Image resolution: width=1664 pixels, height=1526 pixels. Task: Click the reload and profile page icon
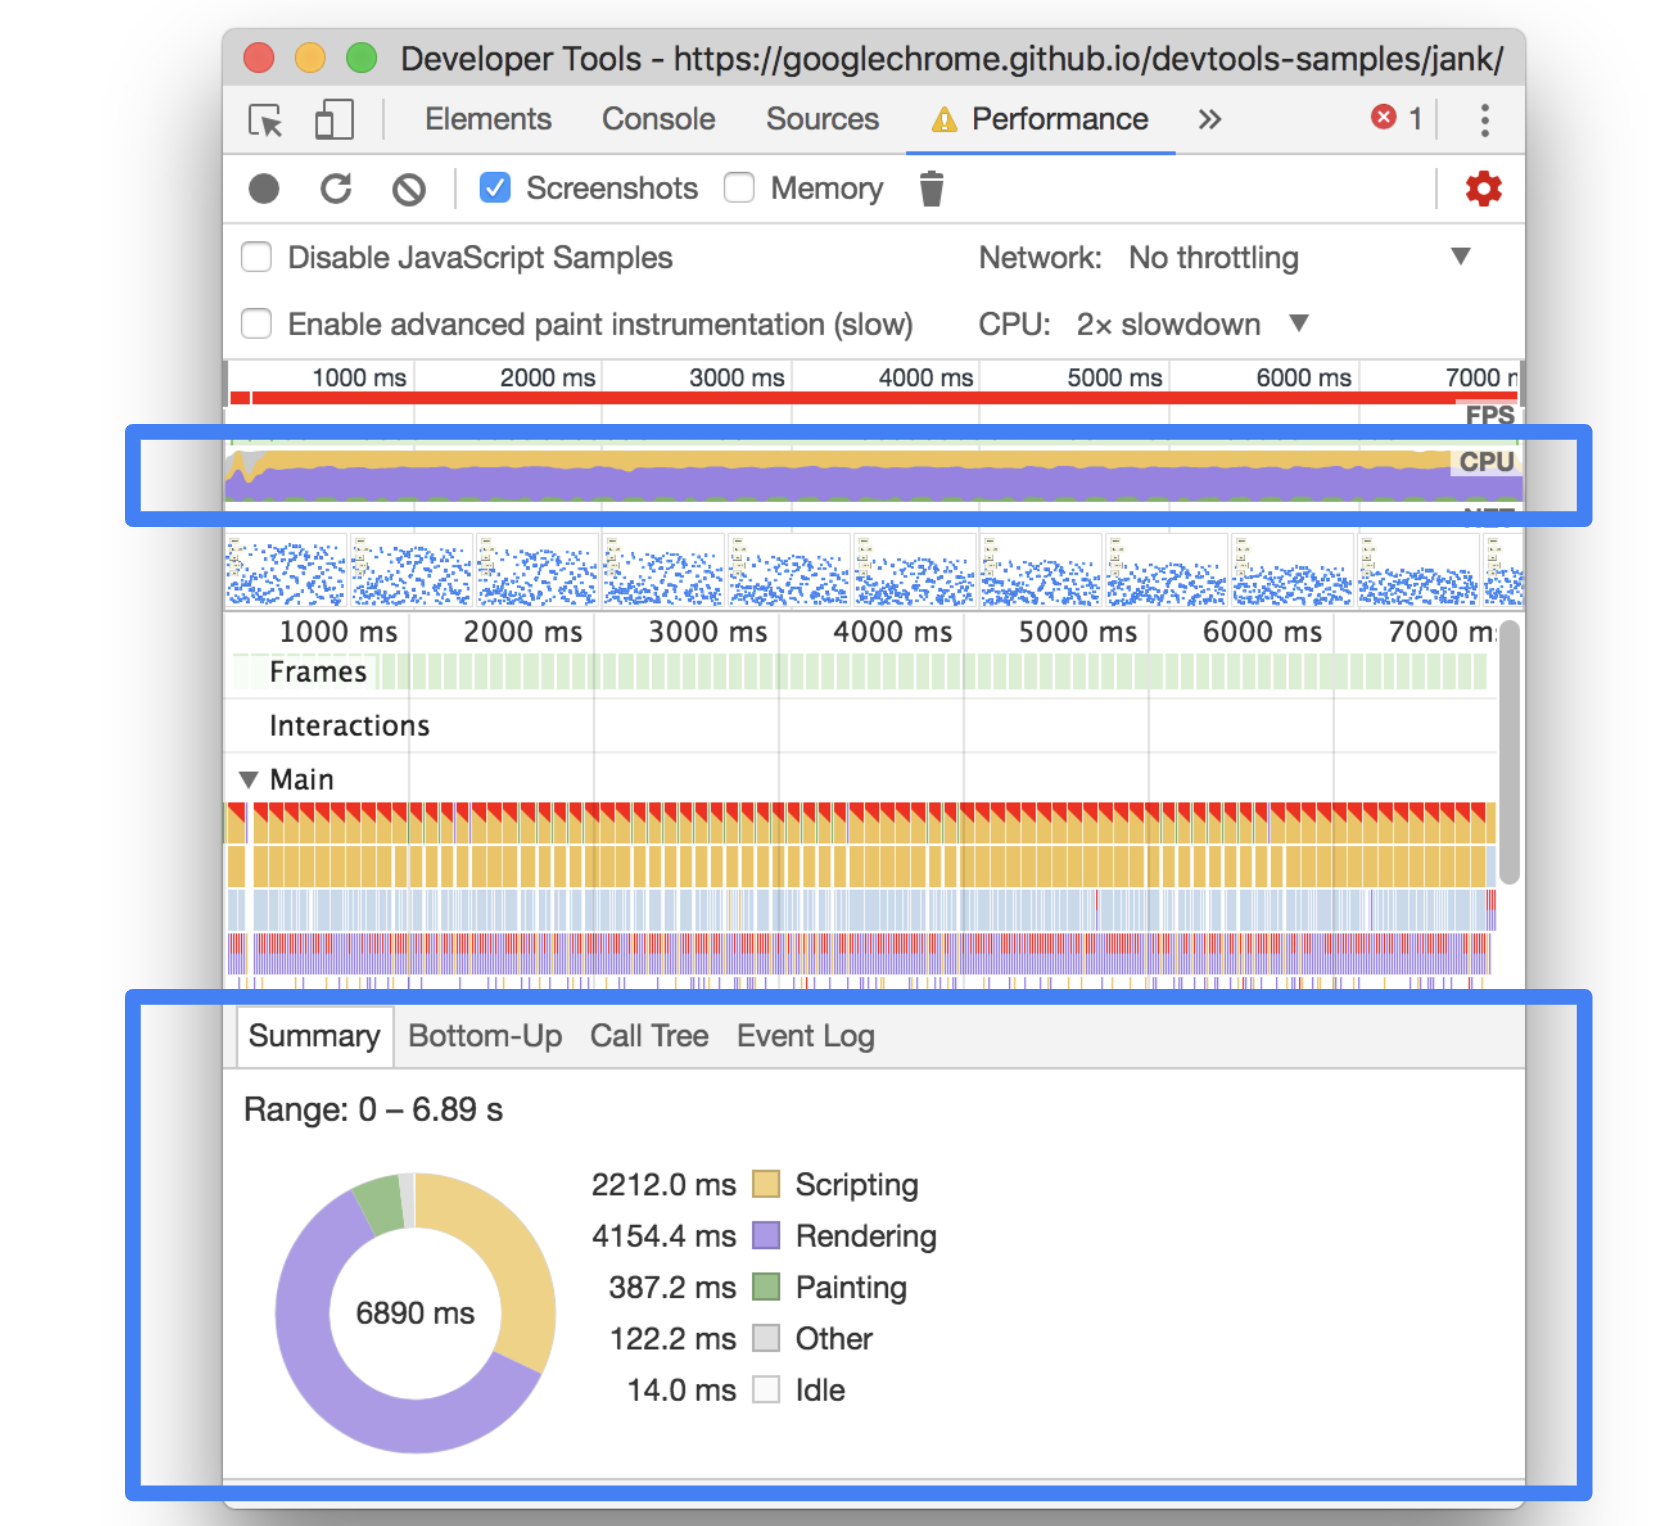(336, 189)
